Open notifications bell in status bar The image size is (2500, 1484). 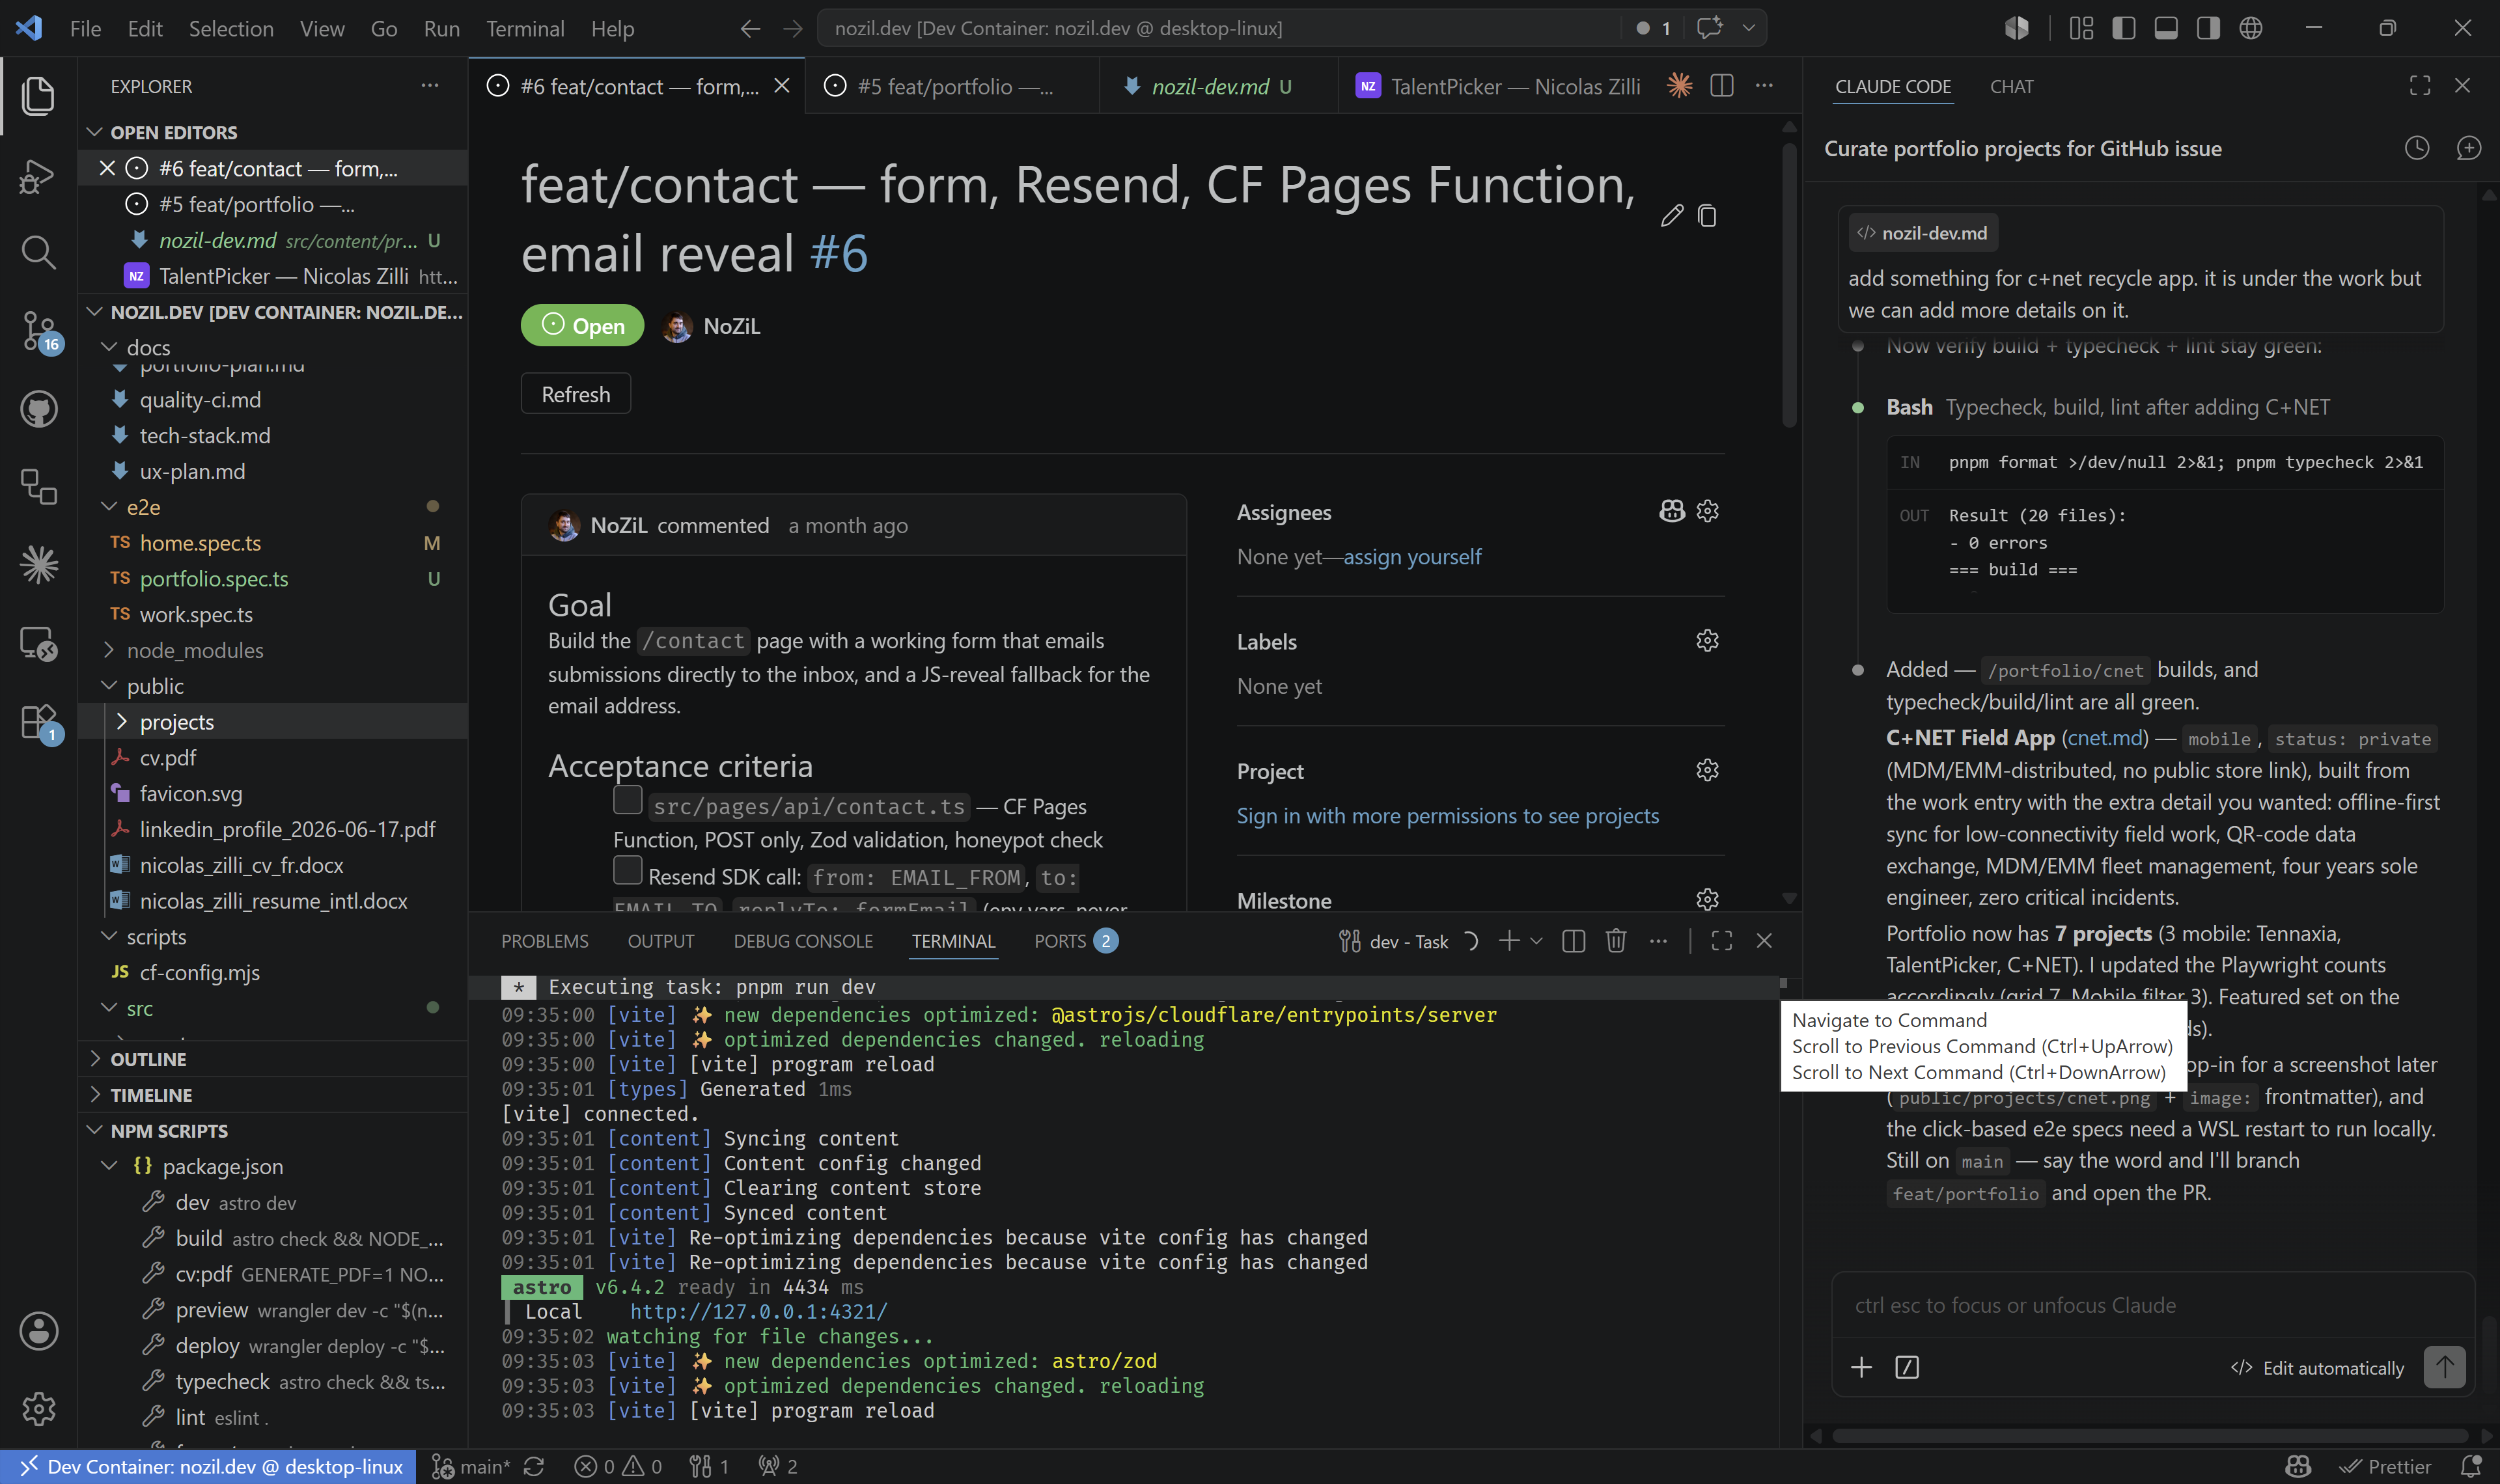click(x=2471, y=1466)
